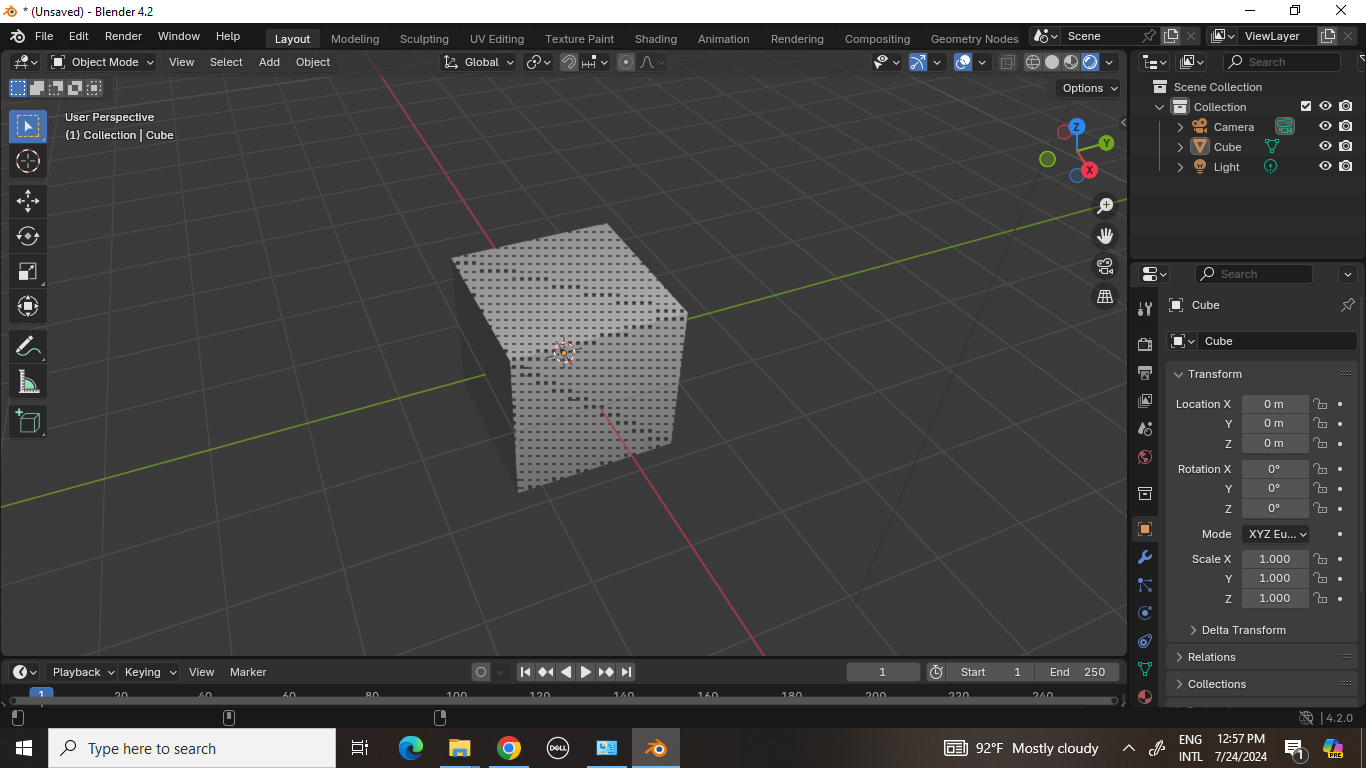This screenshot has width=1366, height=768.
Task: Select the Move tool in toolbar
Action: [x=28, y=201]
